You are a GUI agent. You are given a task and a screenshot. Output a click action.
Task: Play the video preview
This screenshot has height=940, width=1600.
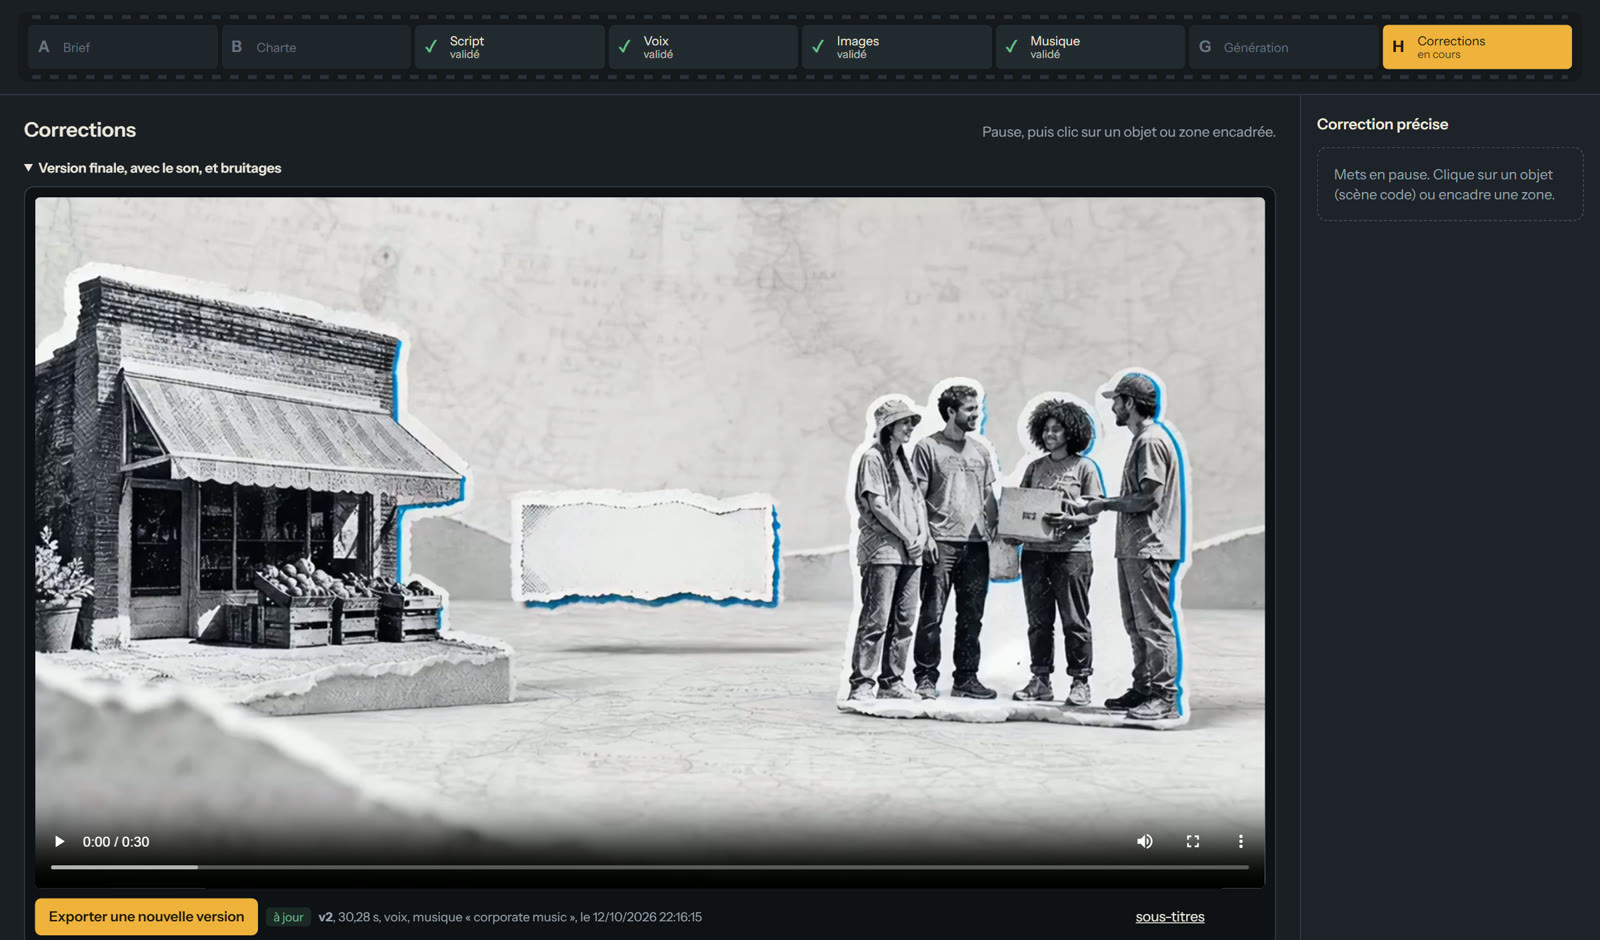[x=59, y=842]
